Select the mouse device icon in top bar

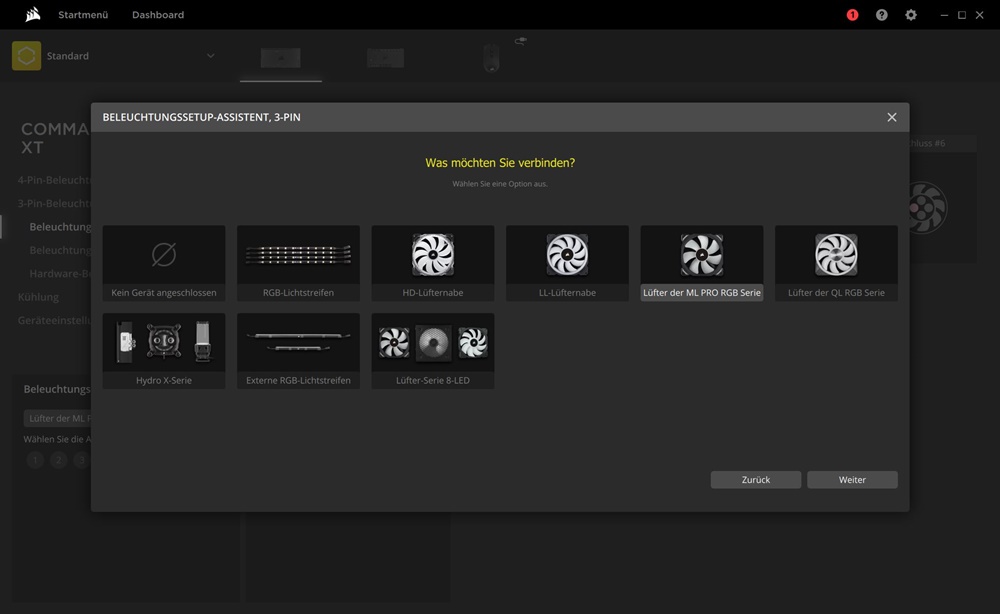coord(491,57)
